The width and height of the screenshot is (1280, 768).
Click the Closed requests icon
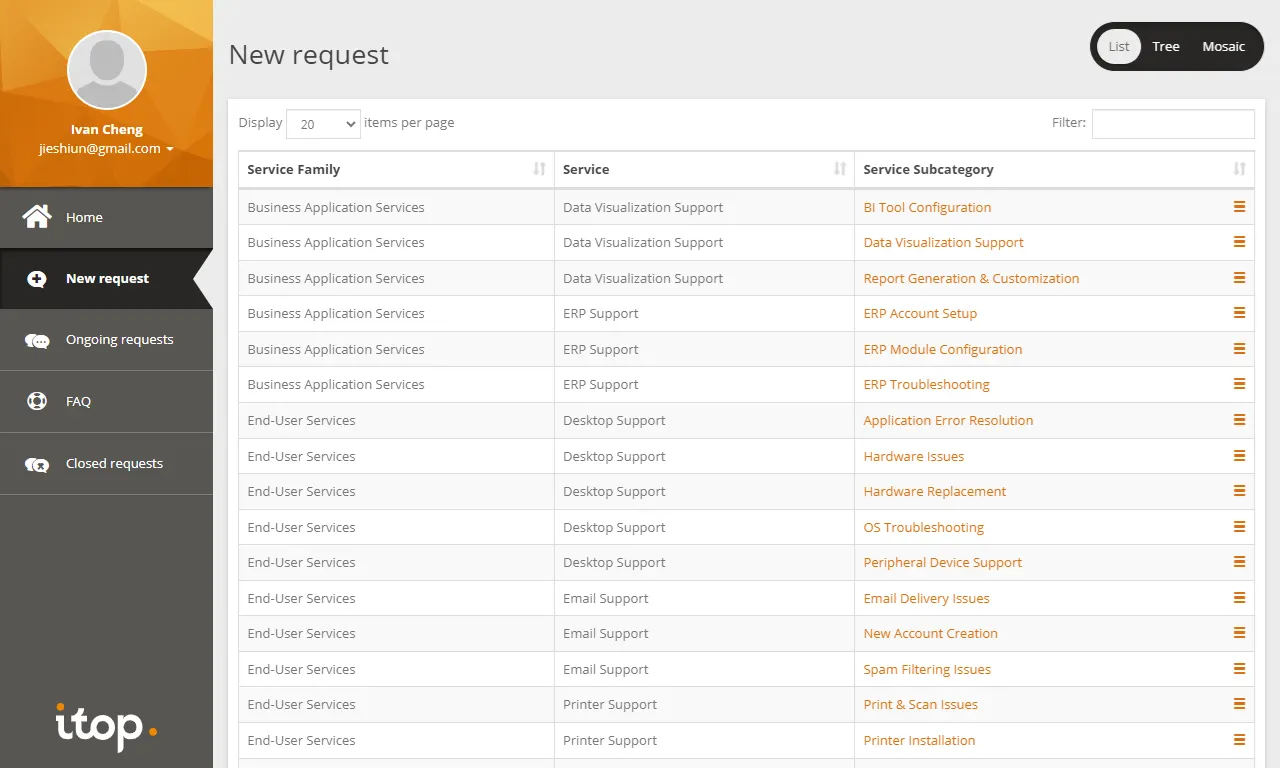[x=37, y=464]
